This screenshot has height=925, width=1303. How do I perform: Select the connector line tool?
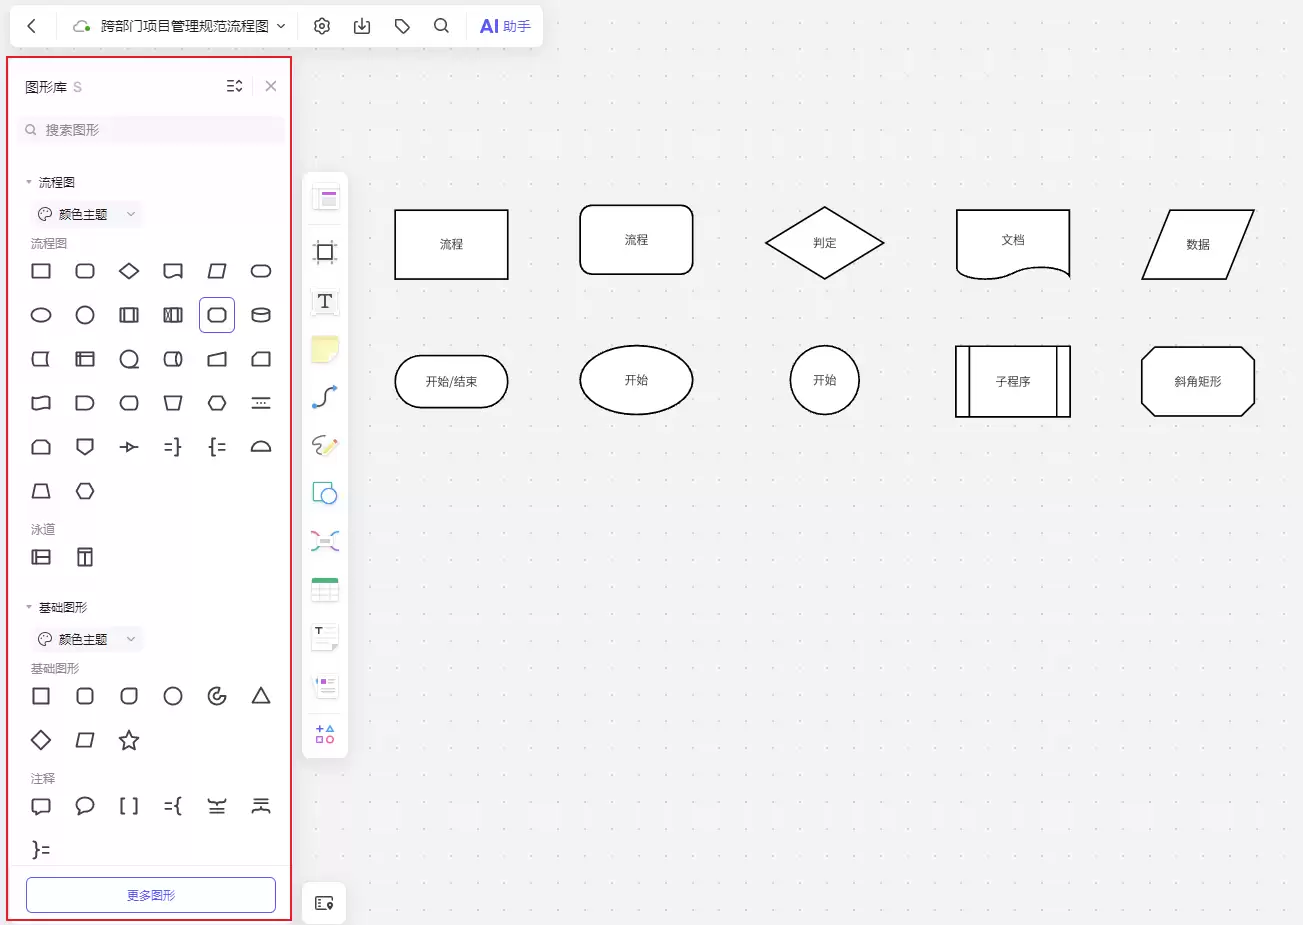click(325, 397)
